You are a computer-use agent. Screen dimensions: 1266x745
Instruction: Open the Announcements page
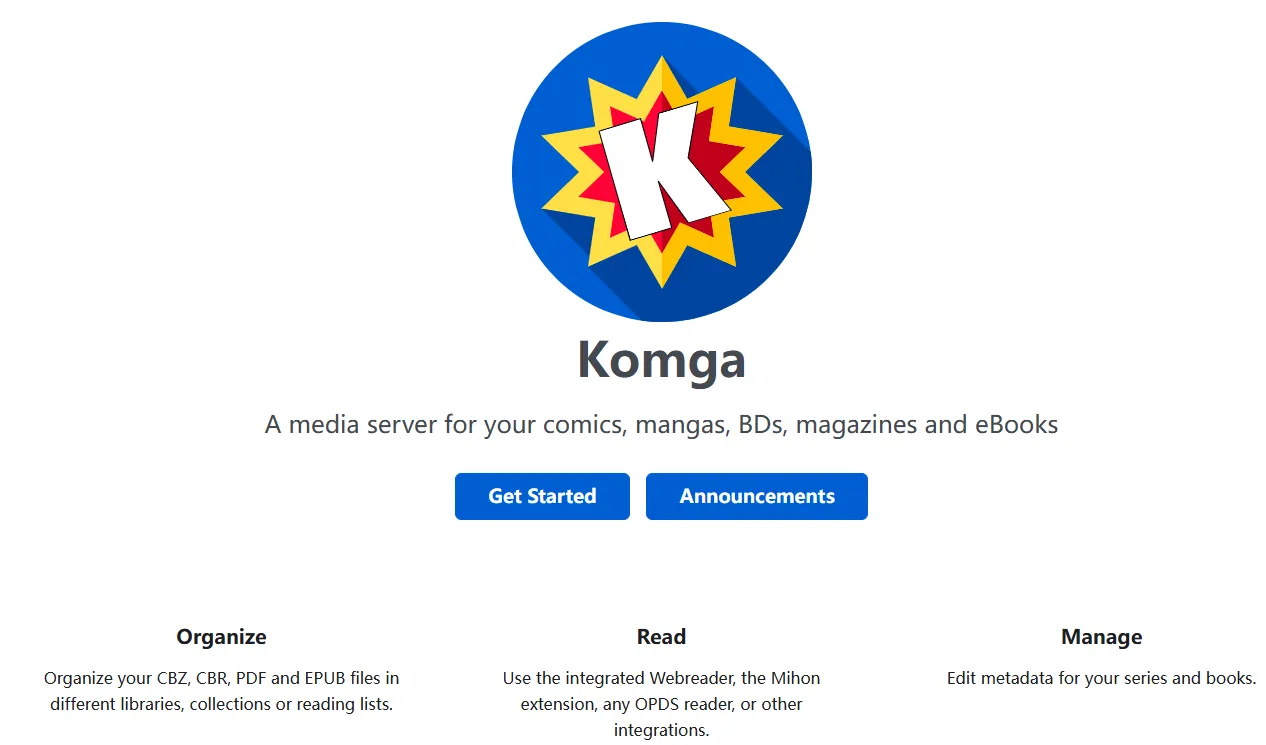757,496
